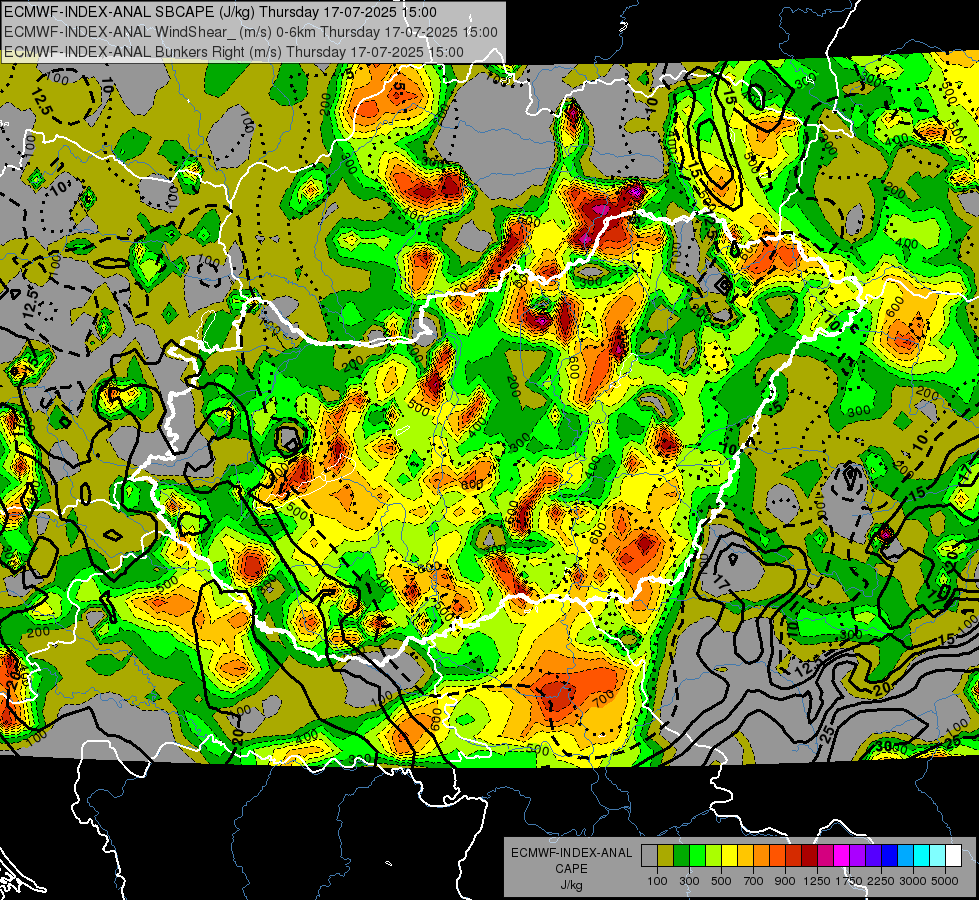Click the 2250 label under the color bar
Screen dimensions: 979x900
(x=881, y=881)
